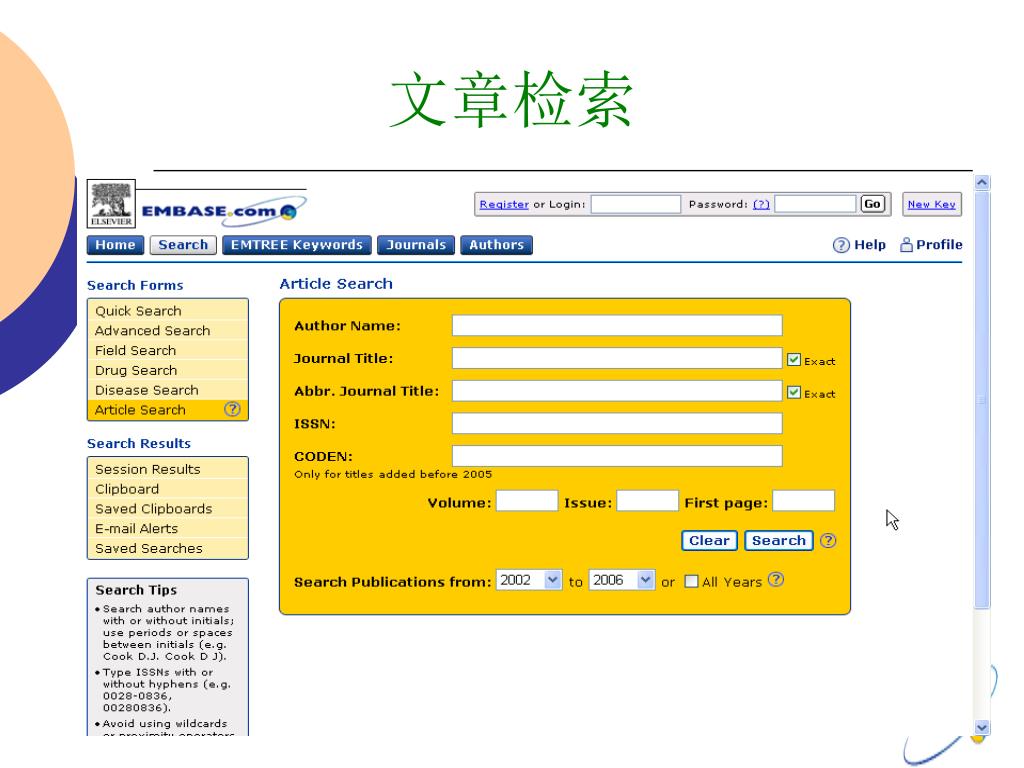The height and width of the screenshot is (768, 1024).
Task: Open E-mail Alerts
Action: [167, 528]
